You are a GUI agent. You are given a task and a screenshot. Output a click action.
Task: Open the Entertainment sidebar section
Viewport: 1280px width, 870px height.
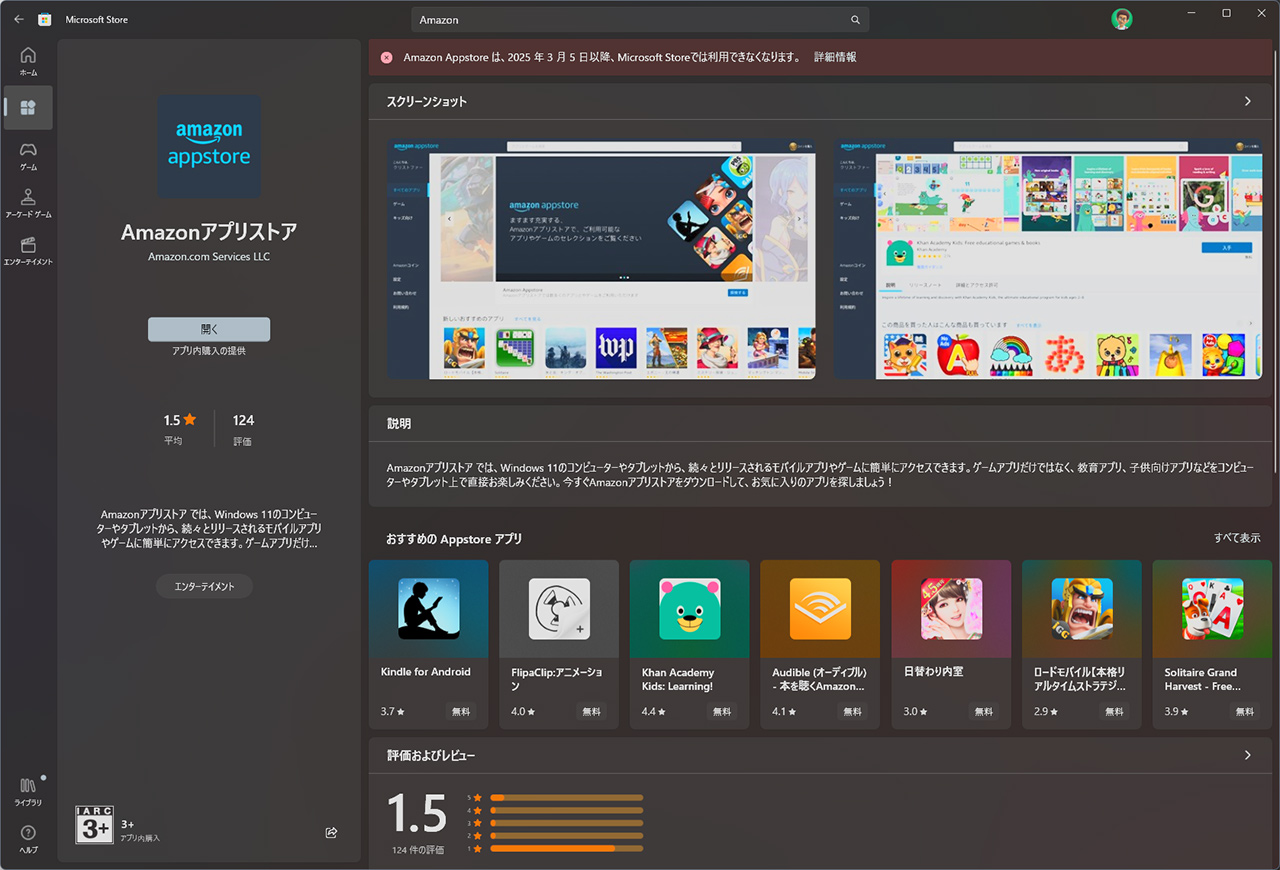(x=28, y=250)
